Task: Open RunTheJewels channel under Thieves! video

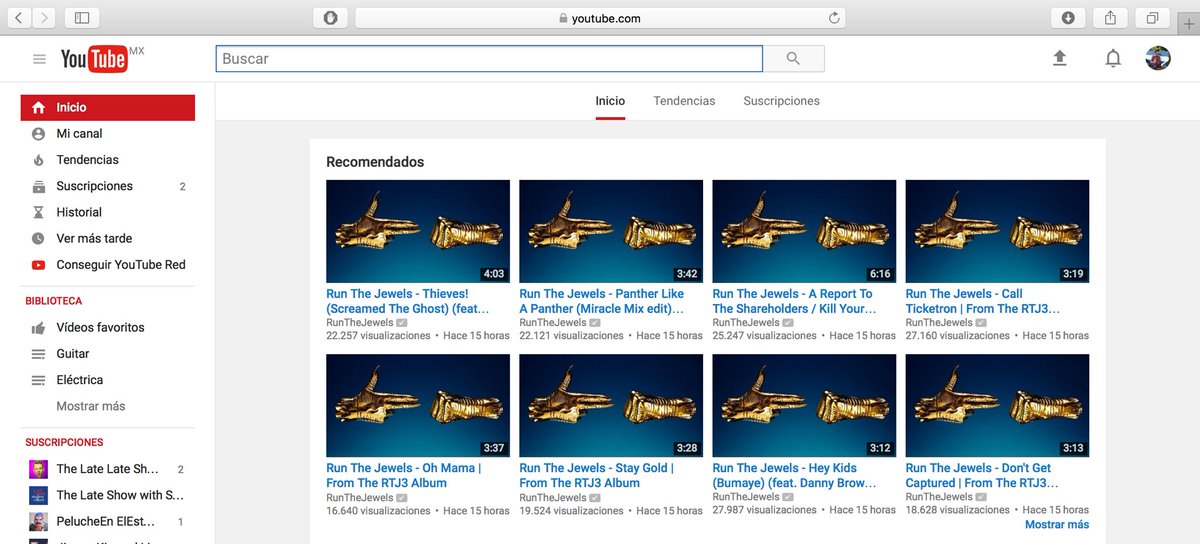Action: coord(360,323)
